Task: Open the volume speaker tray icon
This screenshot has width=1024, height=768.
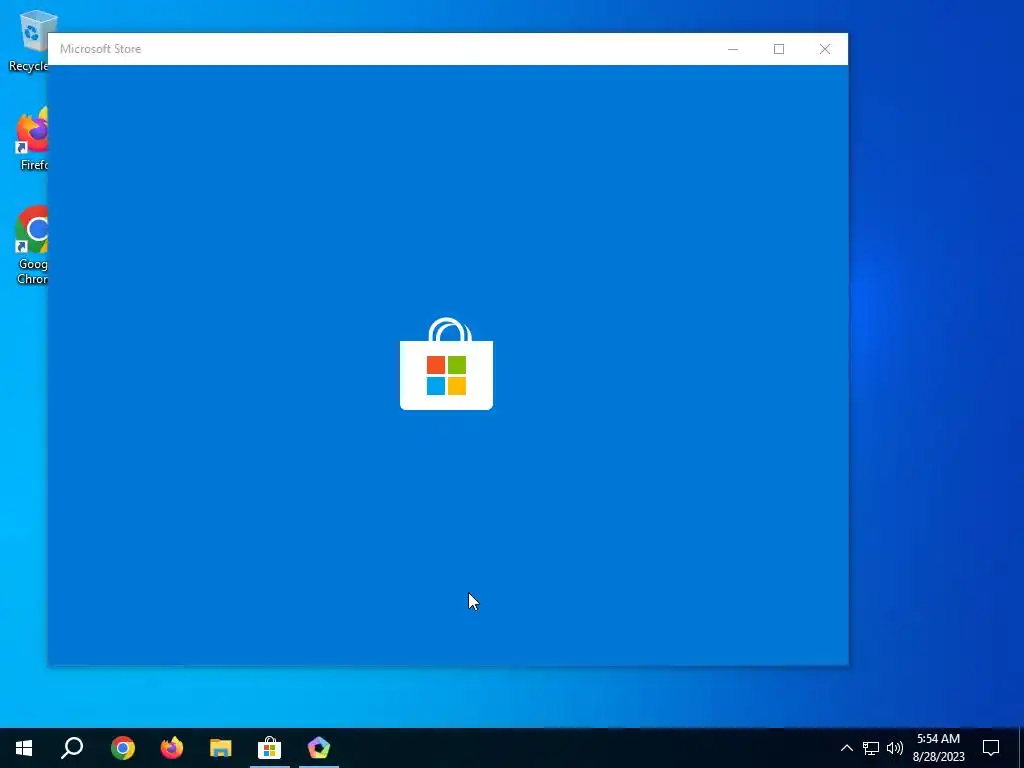Action: tap(895, 748)
